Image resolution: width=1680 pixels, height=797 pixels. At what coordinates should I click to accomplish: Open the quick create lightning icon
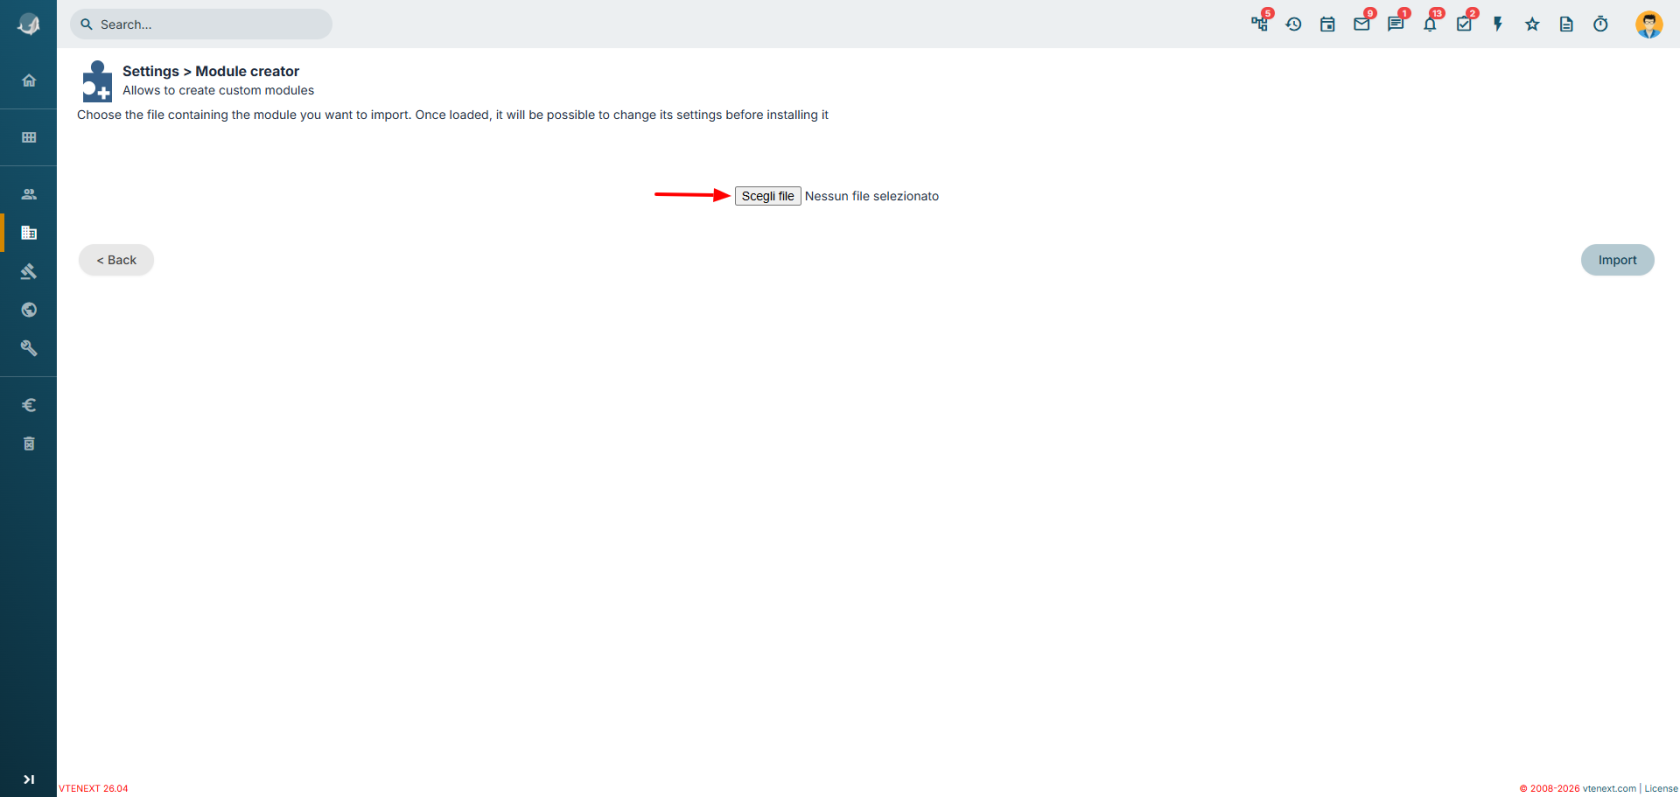[x=1498, y=24]
